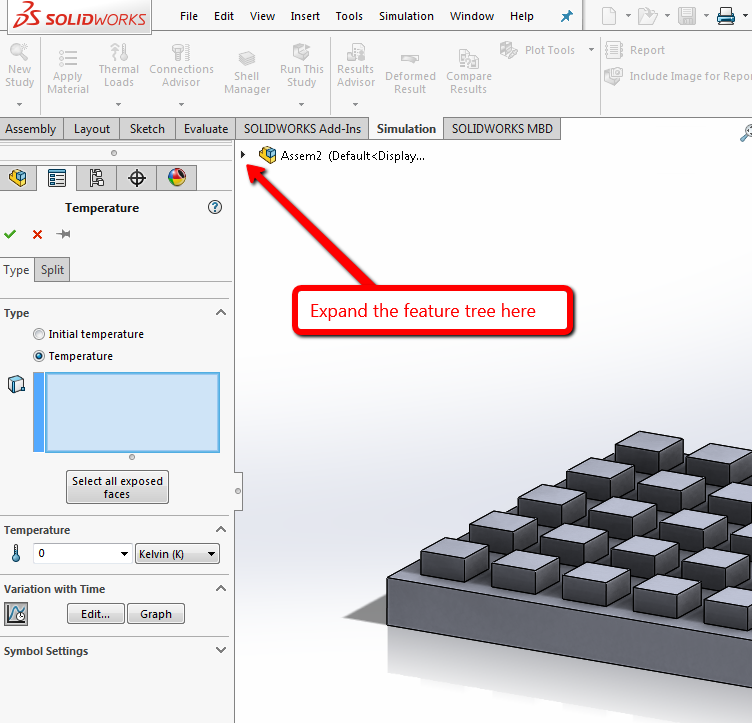
Task: Select the Initial temperature radio button
Action: [39, 334]
